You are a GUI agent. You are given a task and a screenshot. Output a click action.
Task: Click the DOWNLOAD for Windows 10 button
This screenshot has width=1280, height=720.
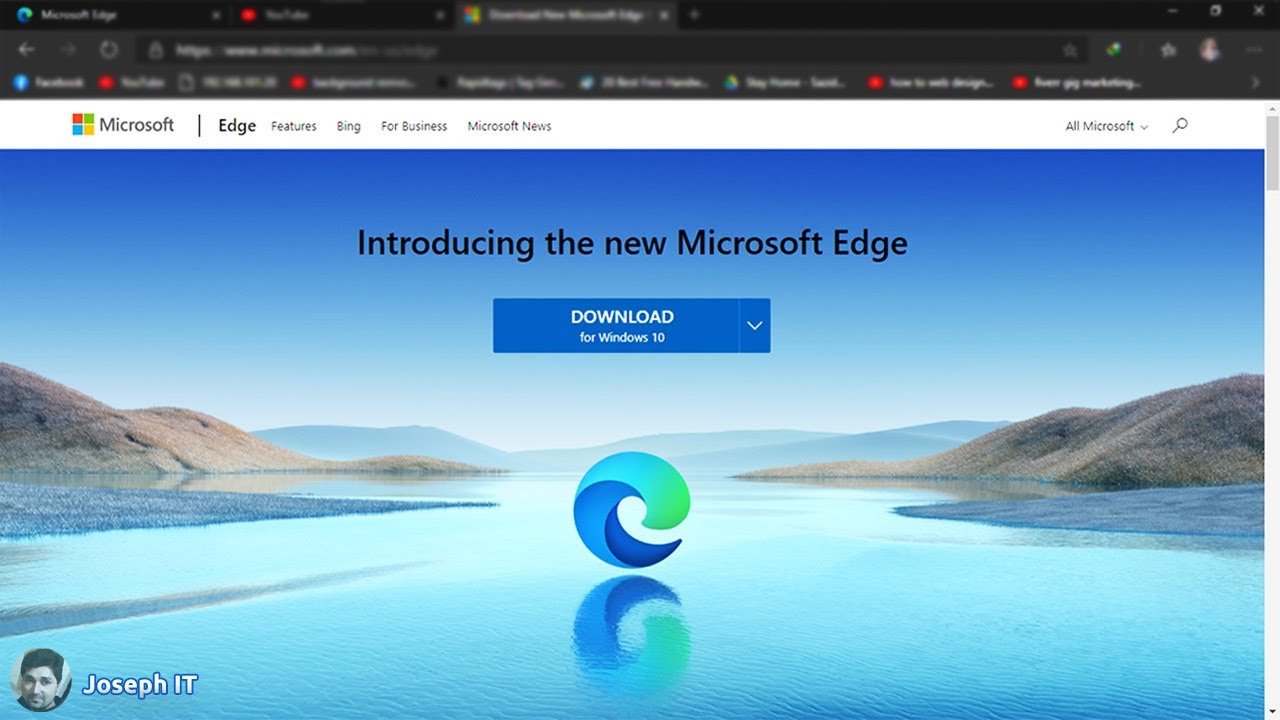616,325
